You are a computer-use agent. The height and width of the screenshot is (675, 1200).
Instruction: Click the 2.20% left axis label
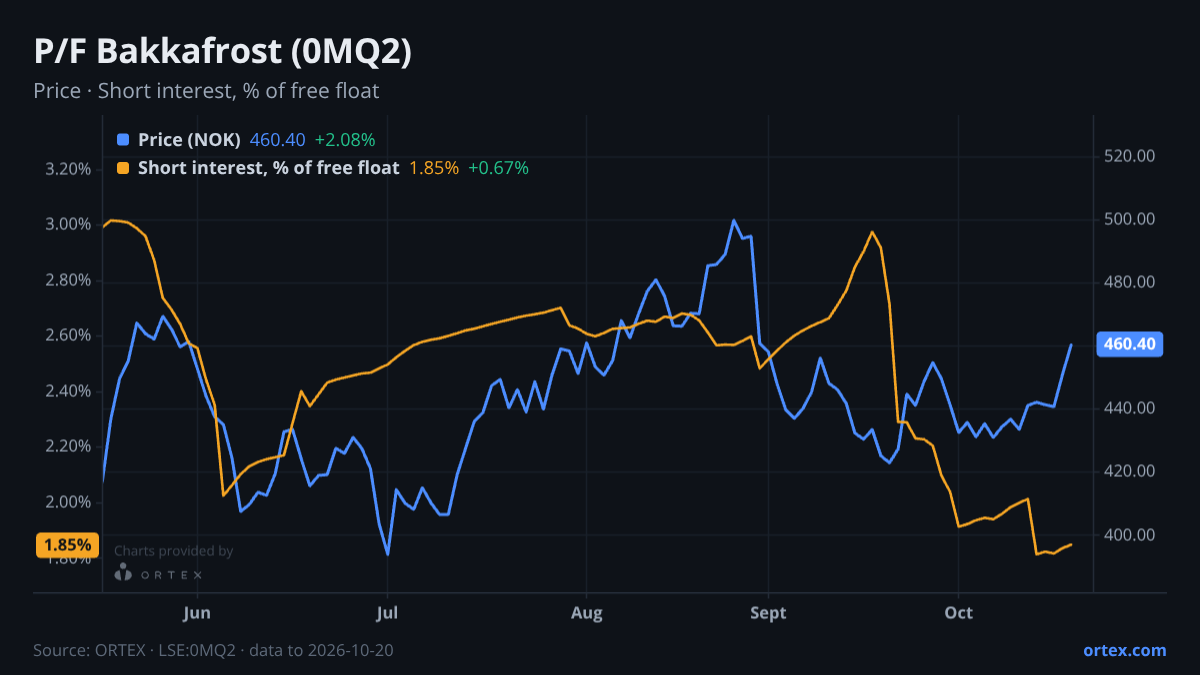coord(68,446)
